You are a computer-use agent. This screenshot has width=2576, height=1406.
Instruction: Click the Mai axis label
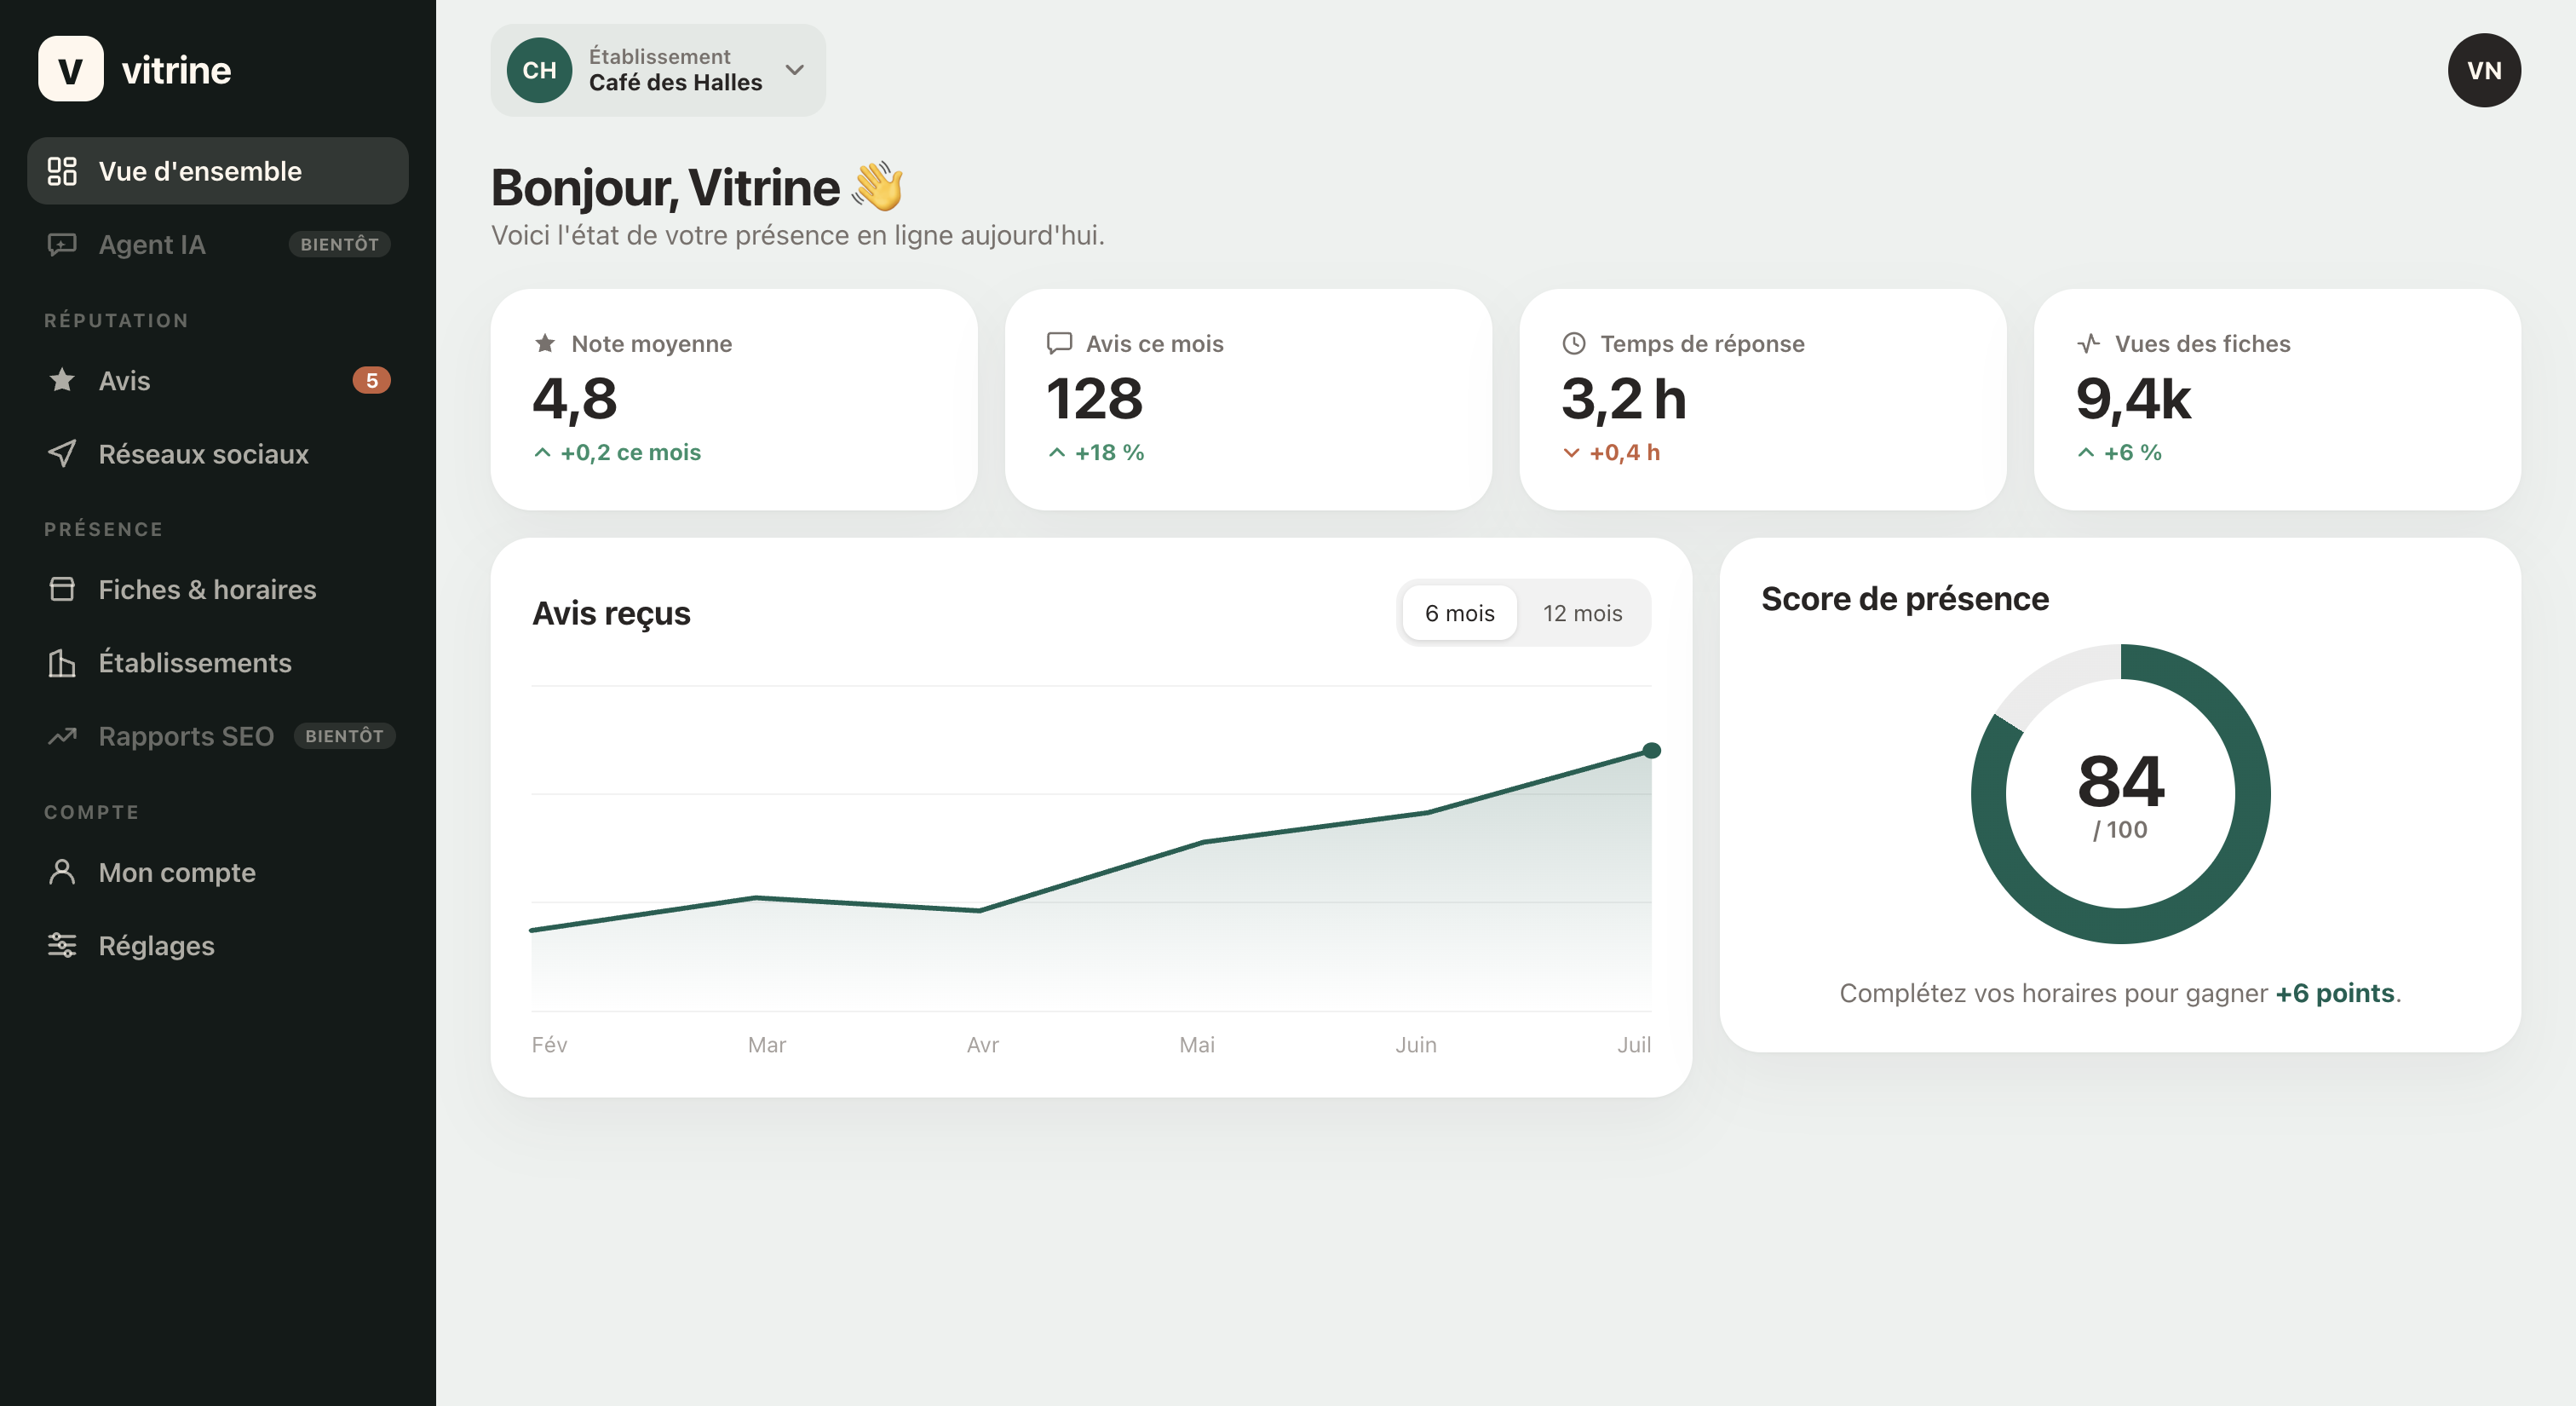1197,1044
